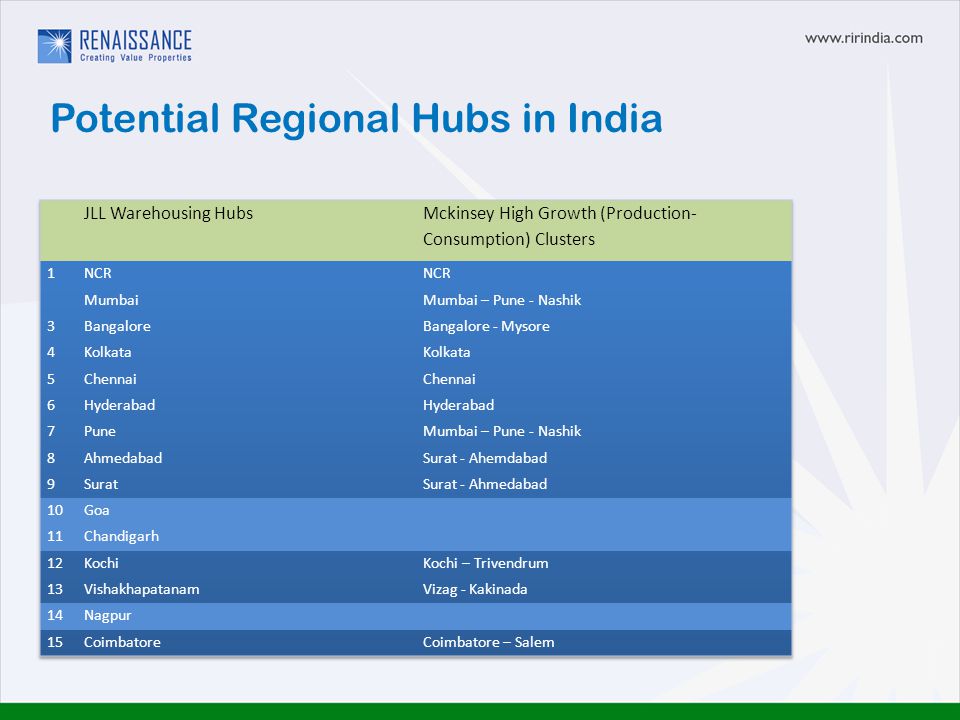Click the Creating Value Properties tagline

[136, 58]
